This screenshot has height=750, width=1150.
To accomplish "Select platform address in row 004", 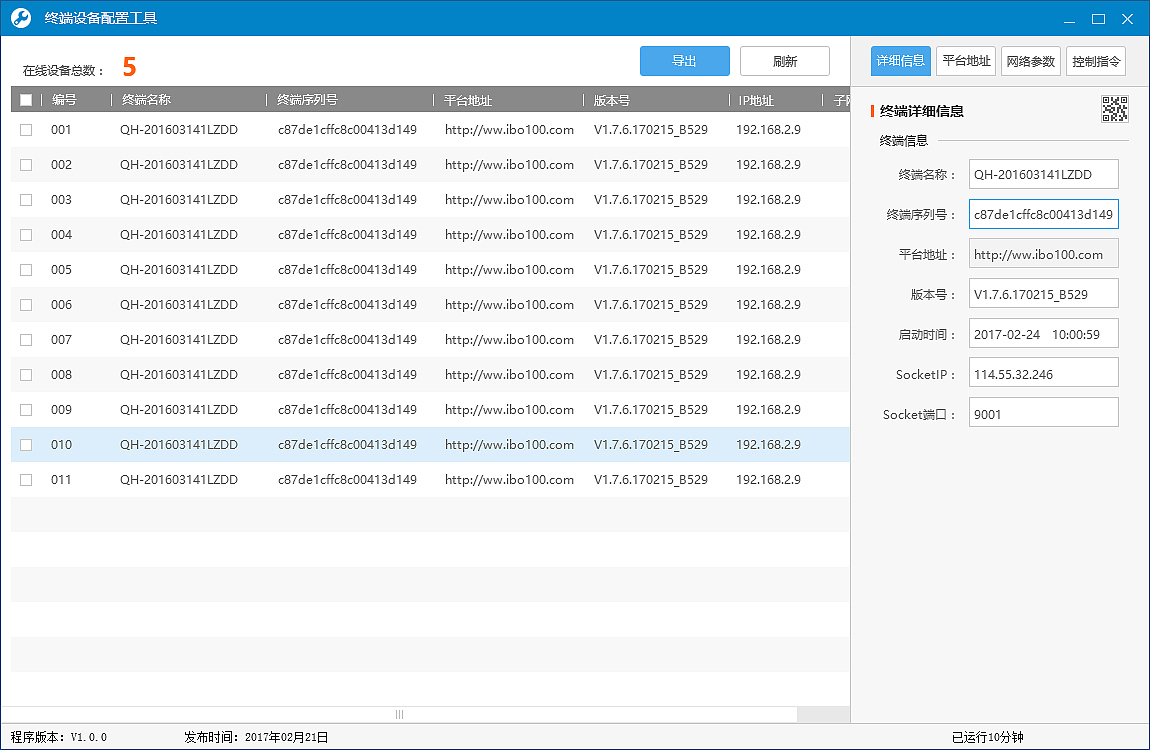I will [x=509, y=235].
